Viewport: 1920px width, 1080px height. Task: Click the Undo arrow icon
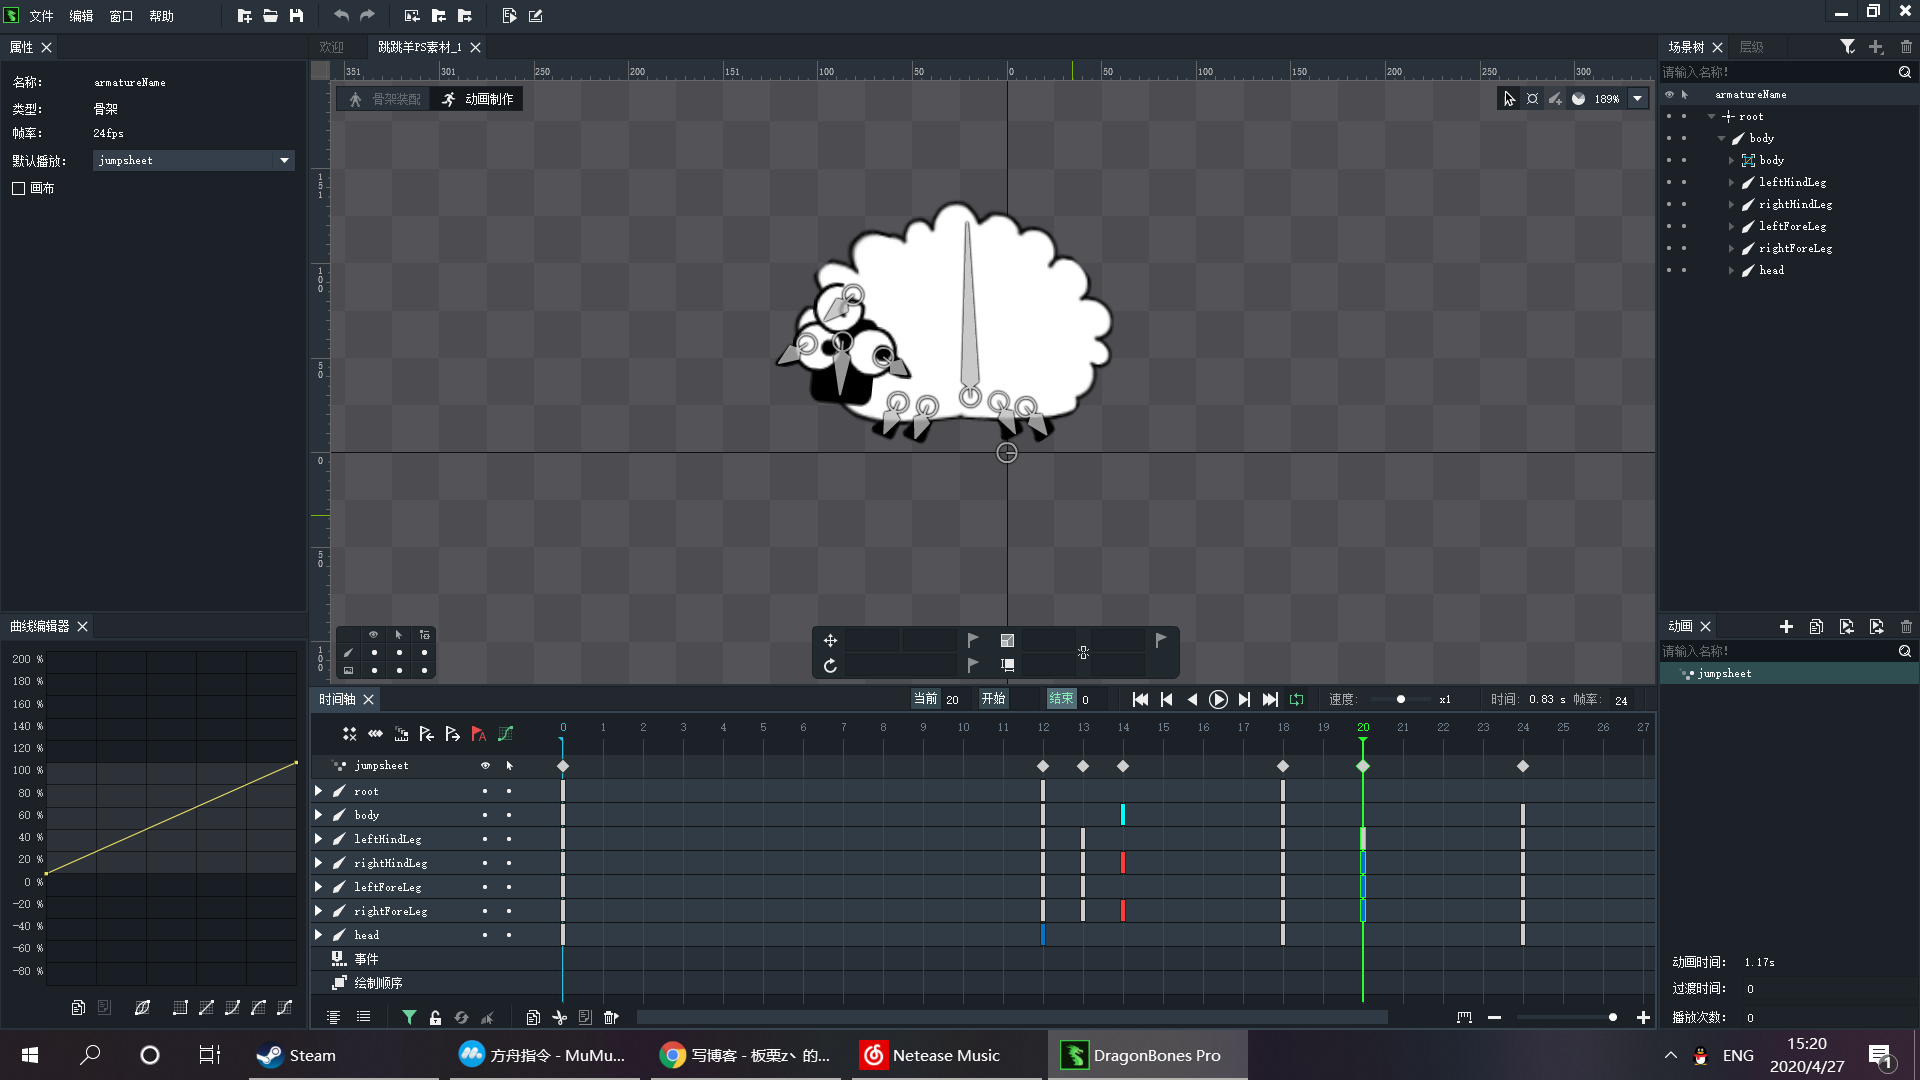coord(341,16)
